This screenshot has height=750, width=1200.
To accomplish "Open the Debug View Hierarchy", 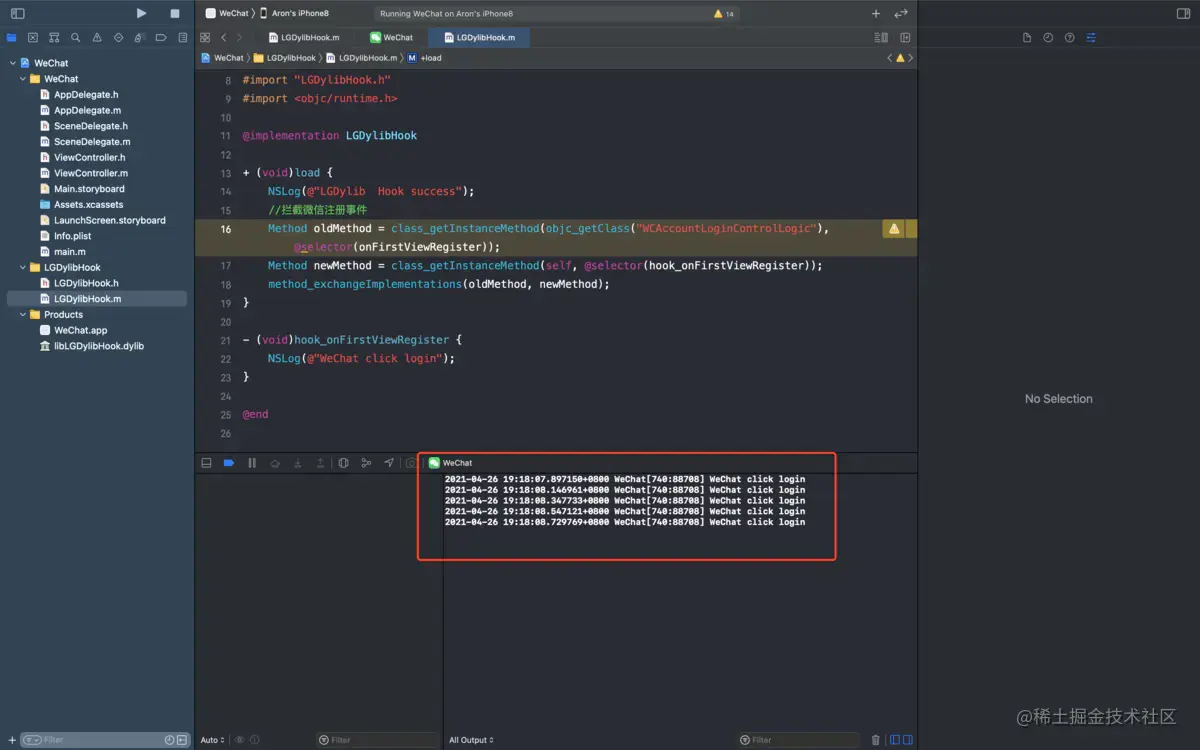I will tap(343, 463).
